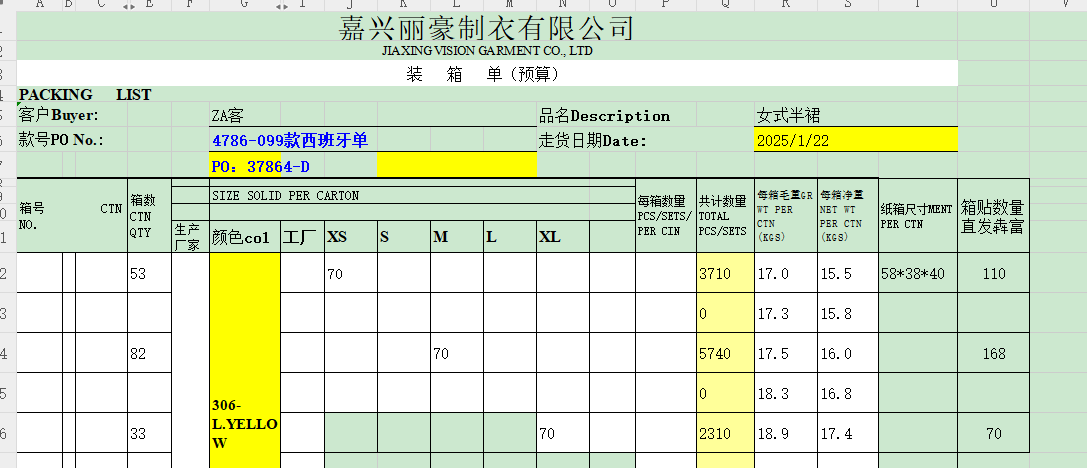Expand hidden columns between D and E

(x=129, y=6)
